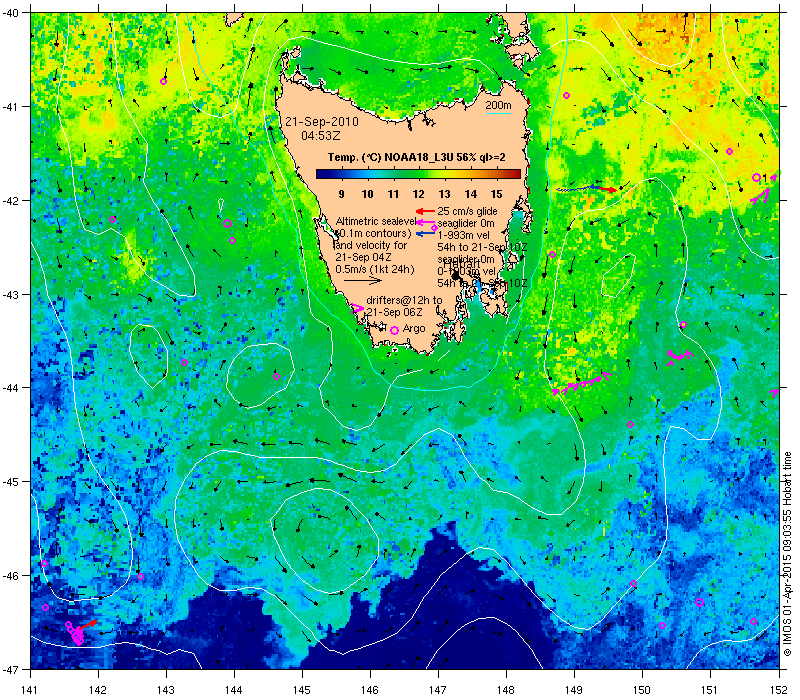Click the red glide arrow at the map's southwest corner
The height and width of the screenshot is (700, 800).
87,624
